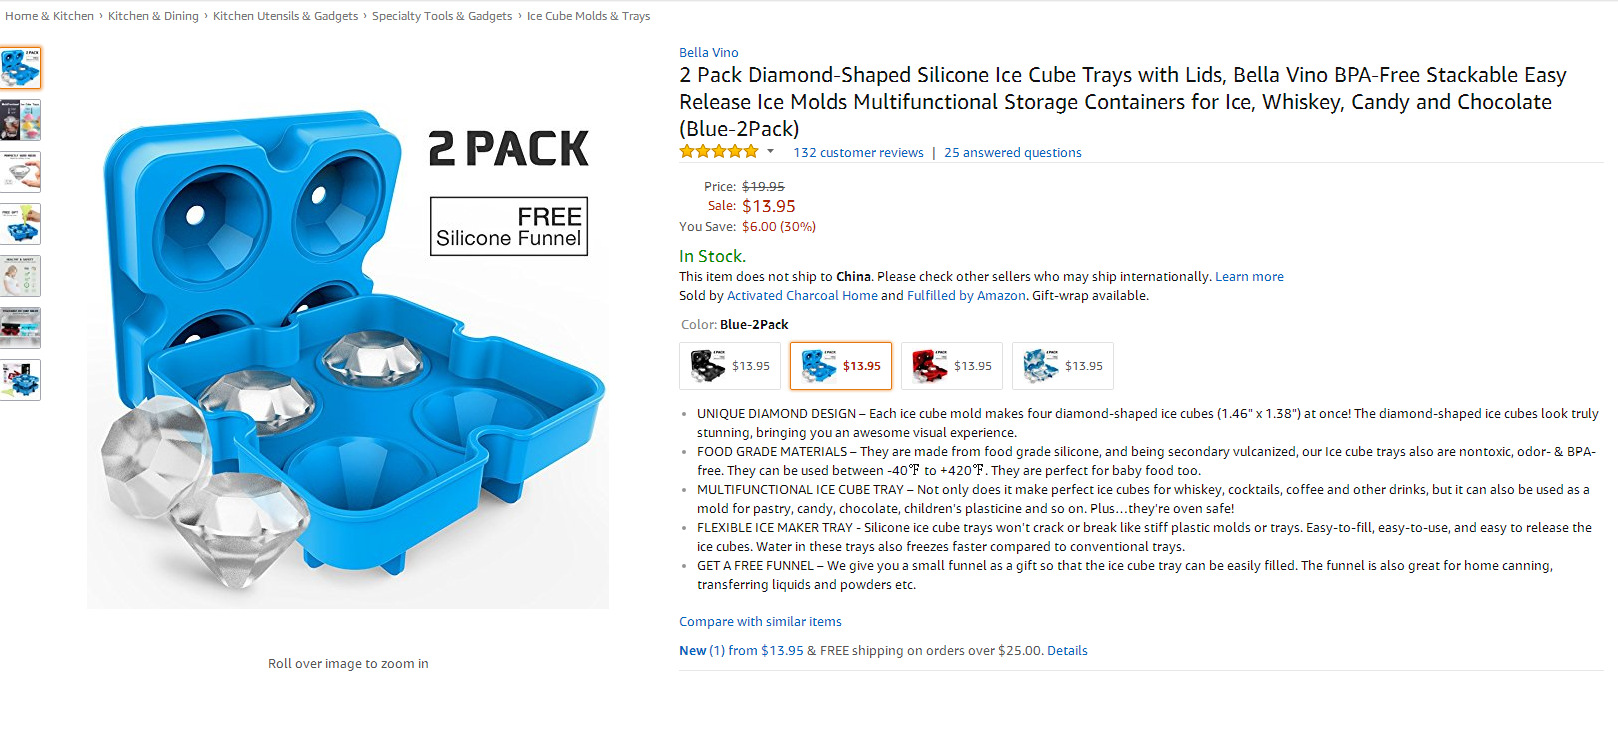Image resolution: width=1618 pixels, height=730 pixels.
Task: Go to Ice Cube Molds & Trays breadcrumb
Action: 588,16
